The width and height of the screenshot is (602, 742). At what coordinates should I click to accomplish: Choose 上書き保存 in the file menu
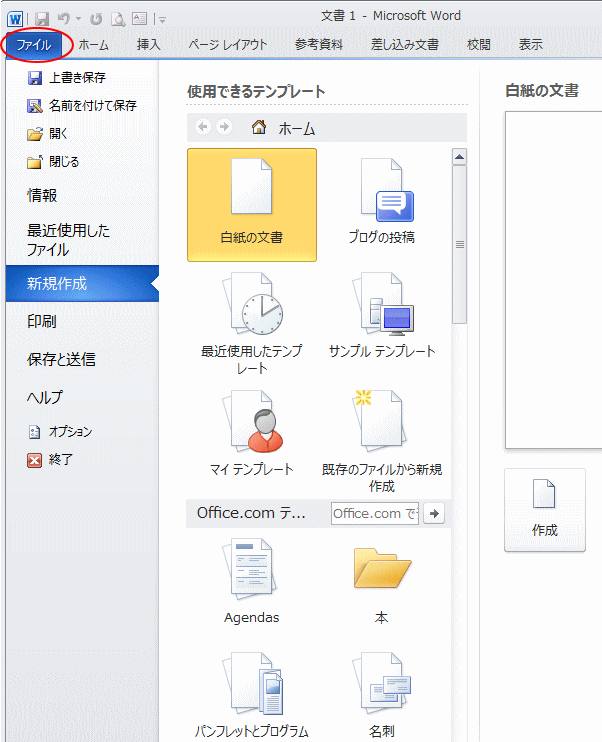click(66, 78)
